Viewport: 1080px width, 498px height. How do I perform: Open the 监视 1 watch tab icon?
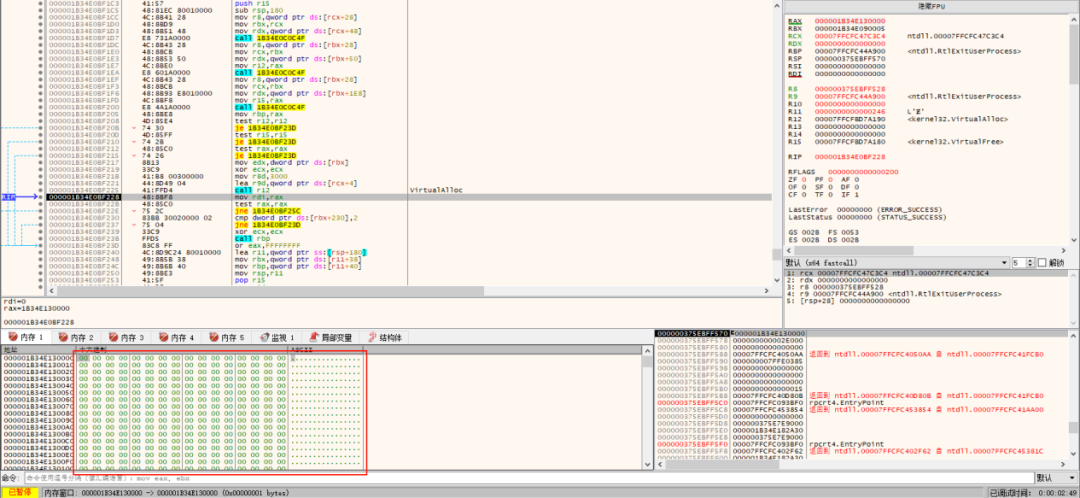click(x=264, y=338)
